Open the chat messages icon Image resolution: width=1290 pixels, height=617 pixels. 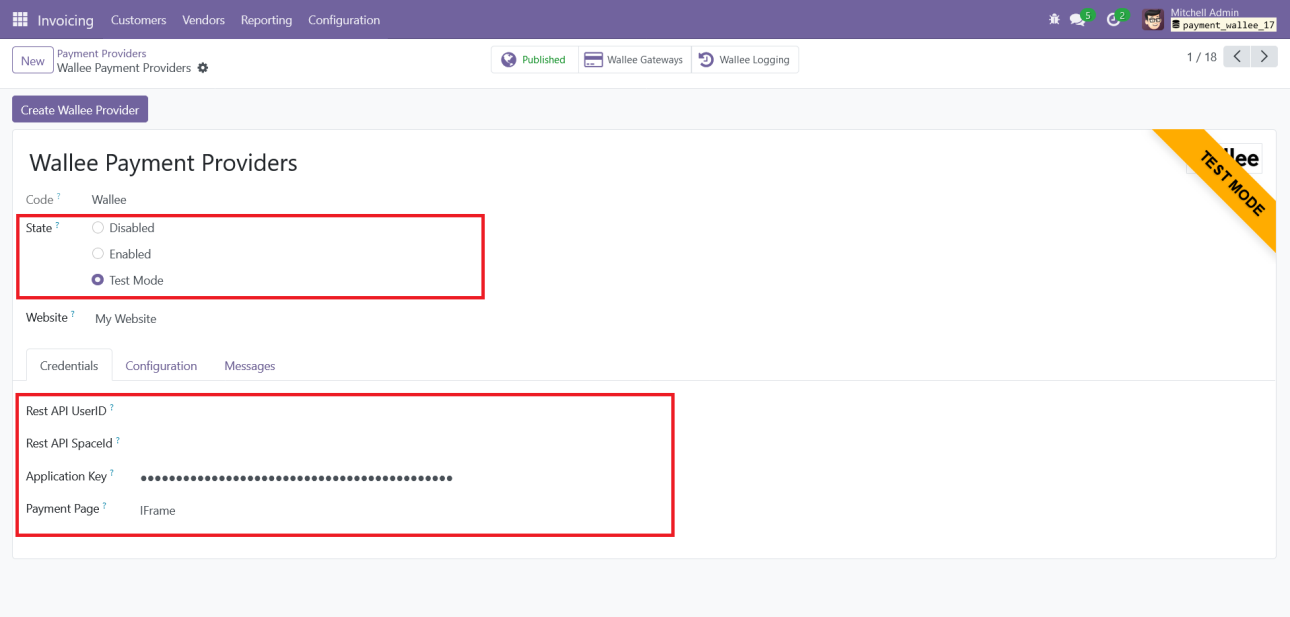1077,20
